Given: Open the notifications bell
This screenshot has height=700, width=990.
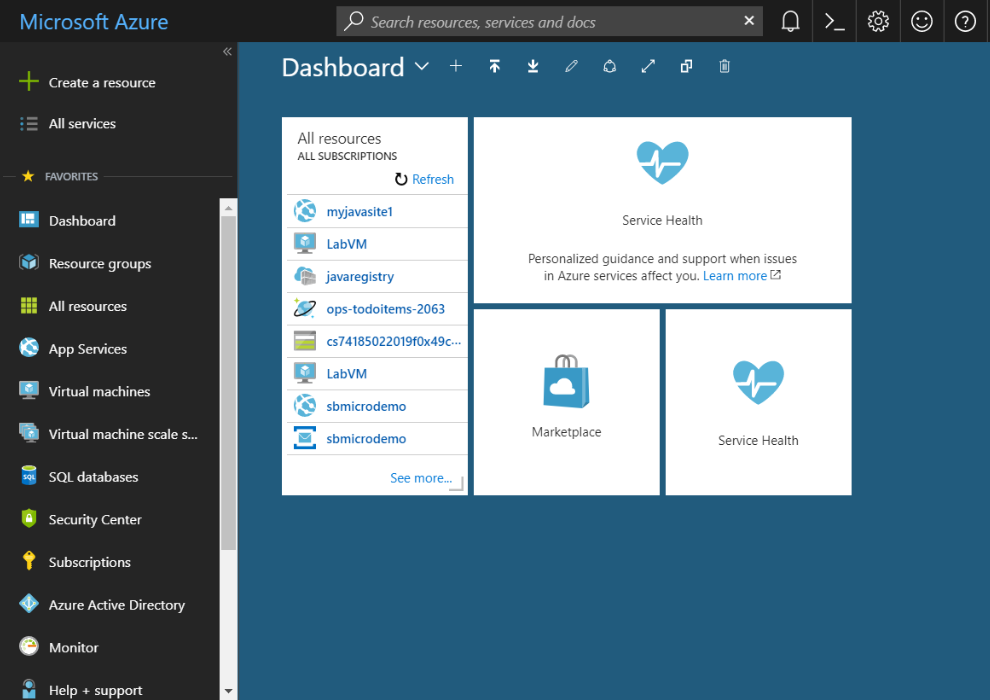Looking at the screenshot, I should point(790,21).
